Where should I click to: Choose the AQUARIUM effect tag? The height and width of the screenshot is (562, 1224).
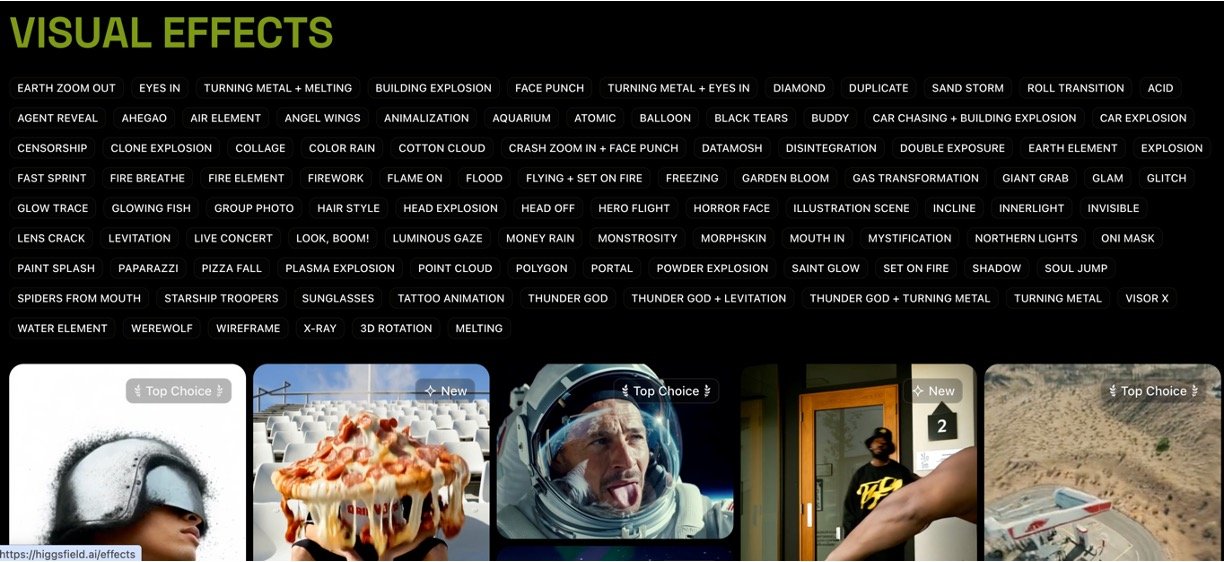pyautogui.click(x=522, y=118)
